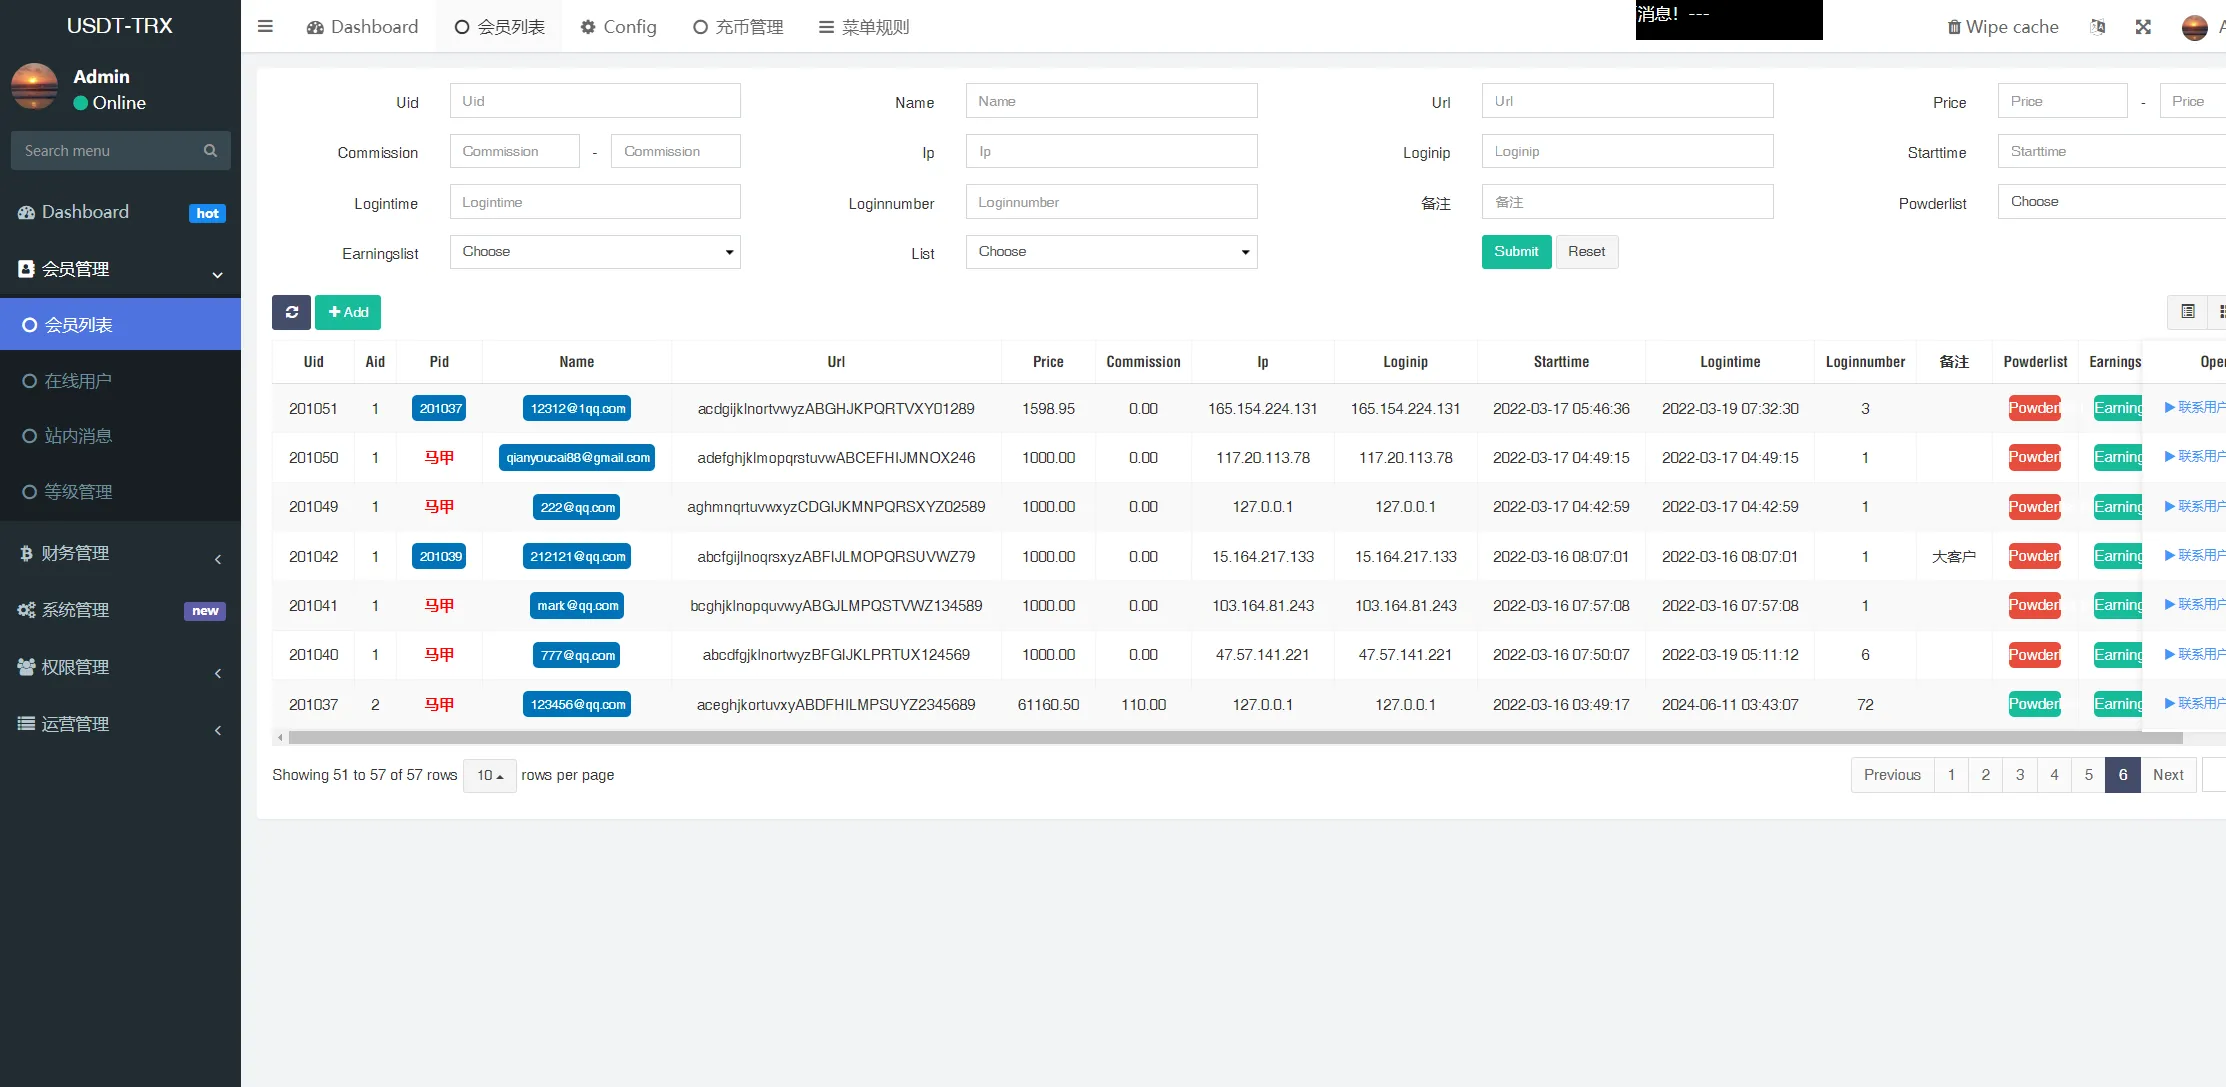This screenshot has width=2226, height=1087.
Task: Click the table refresh icon button
Action: pos(291,312)
